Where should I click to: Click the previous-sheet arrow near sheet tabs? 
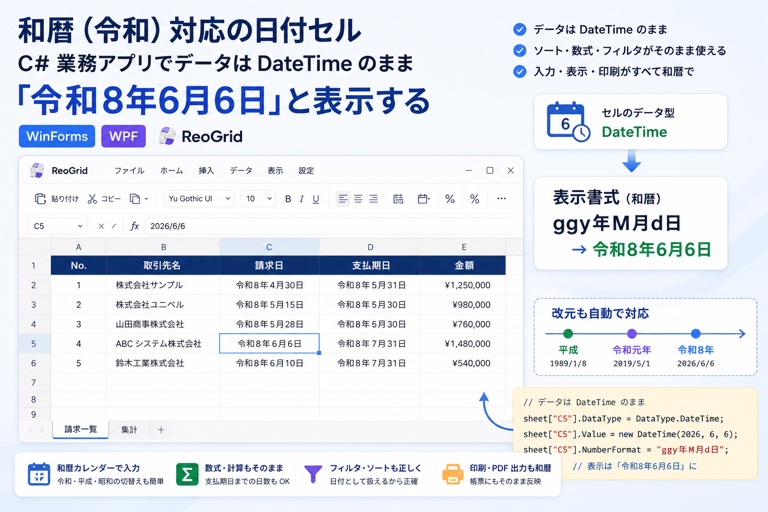click(30, 430)
